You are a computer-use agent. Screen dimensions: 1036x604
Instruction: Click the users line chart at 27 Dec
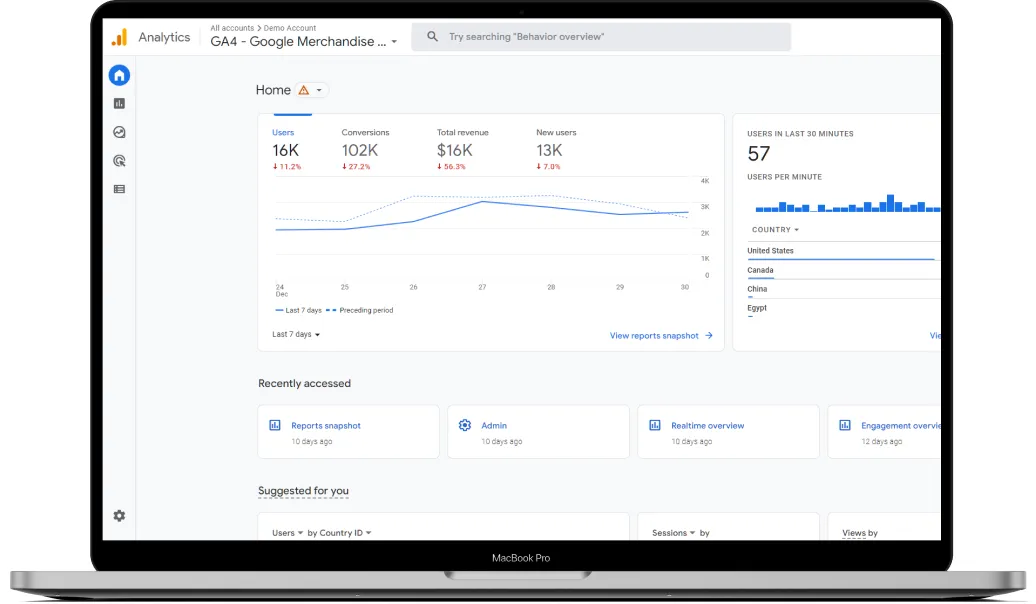tap(482, 201)
